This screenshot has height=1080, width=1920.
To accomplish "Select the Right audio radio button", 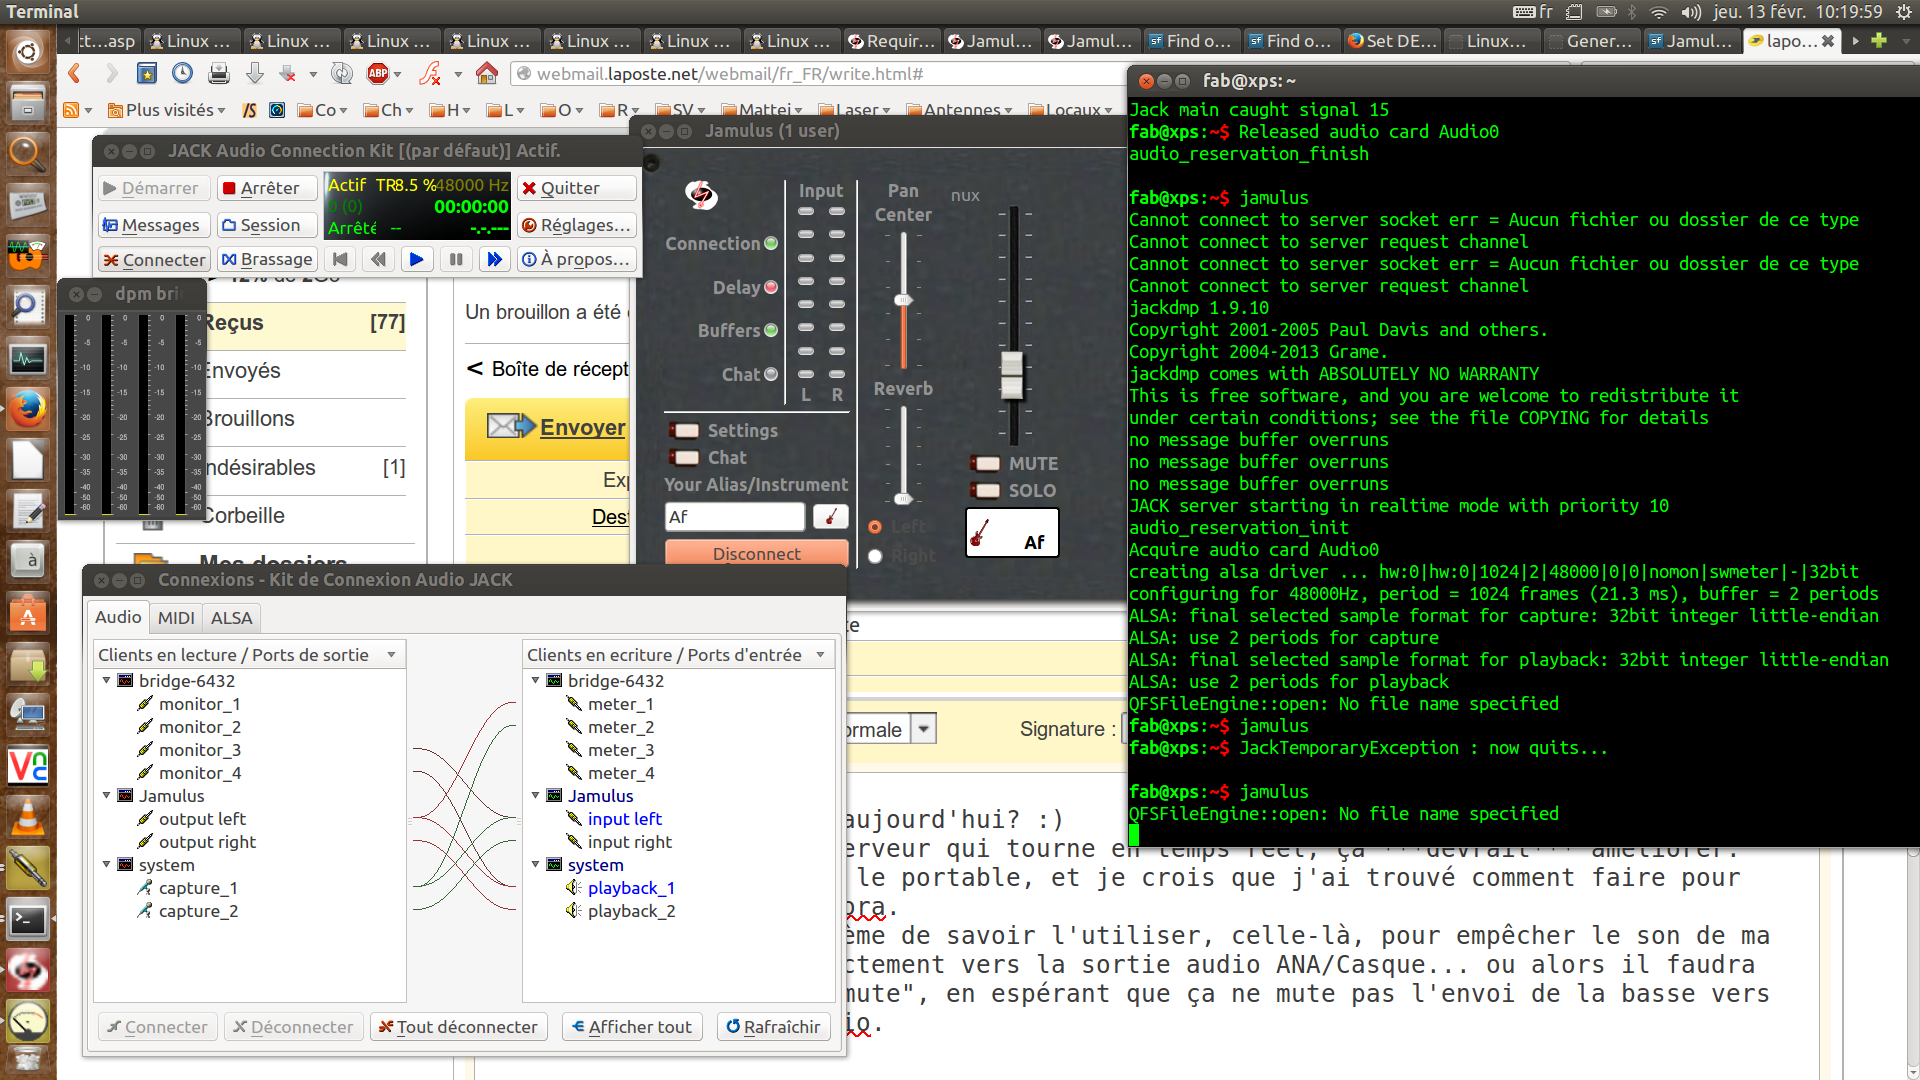I will [x=875, y=556].
